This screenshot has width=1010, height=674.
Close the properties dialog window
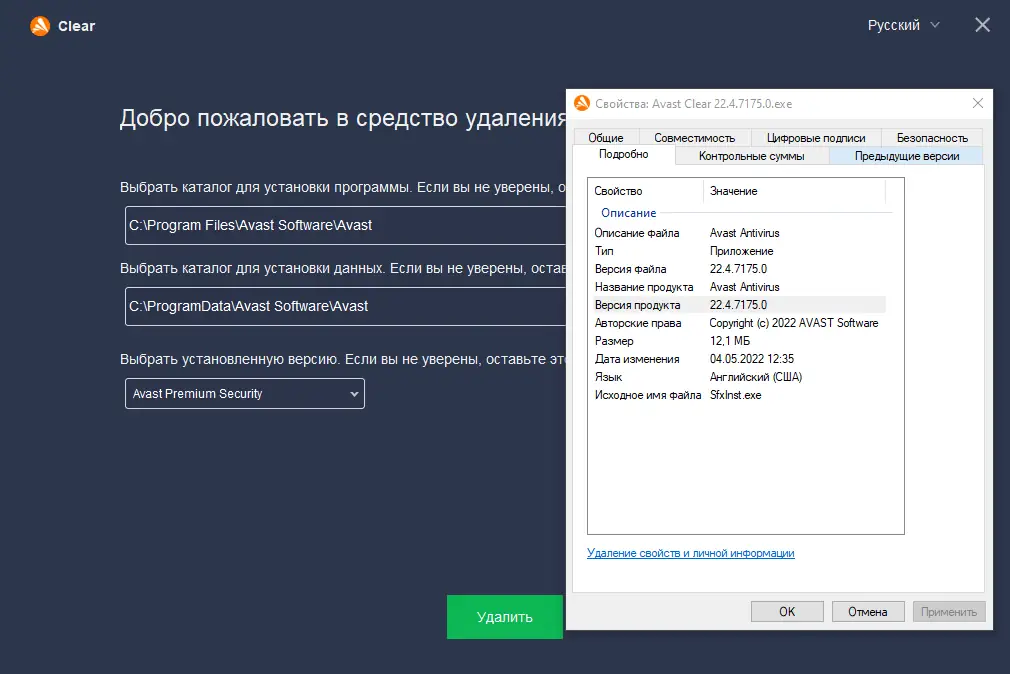click(x=978, y=103)
